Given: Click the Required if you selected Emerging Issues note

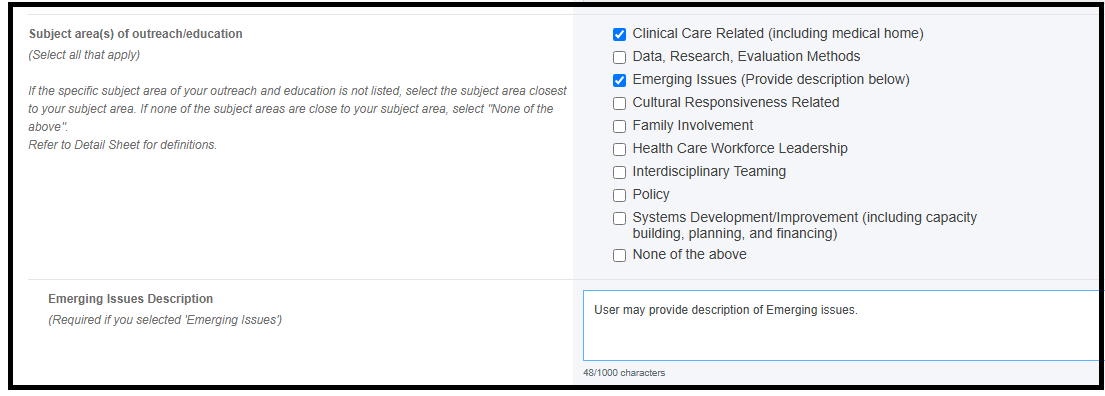Looking at the screenshot, I should [x=165, y=320].
